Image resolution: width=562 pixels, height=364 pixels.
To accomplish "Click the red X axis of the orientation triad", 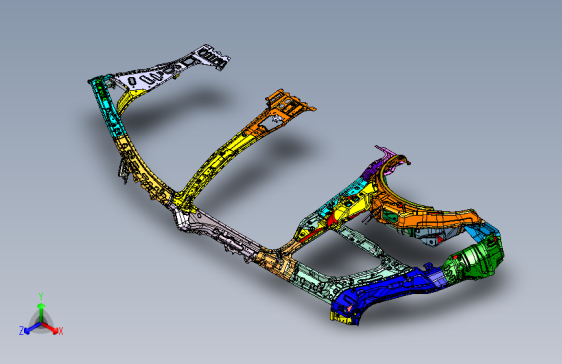I will pyautogui.click(x=51, y=328).
